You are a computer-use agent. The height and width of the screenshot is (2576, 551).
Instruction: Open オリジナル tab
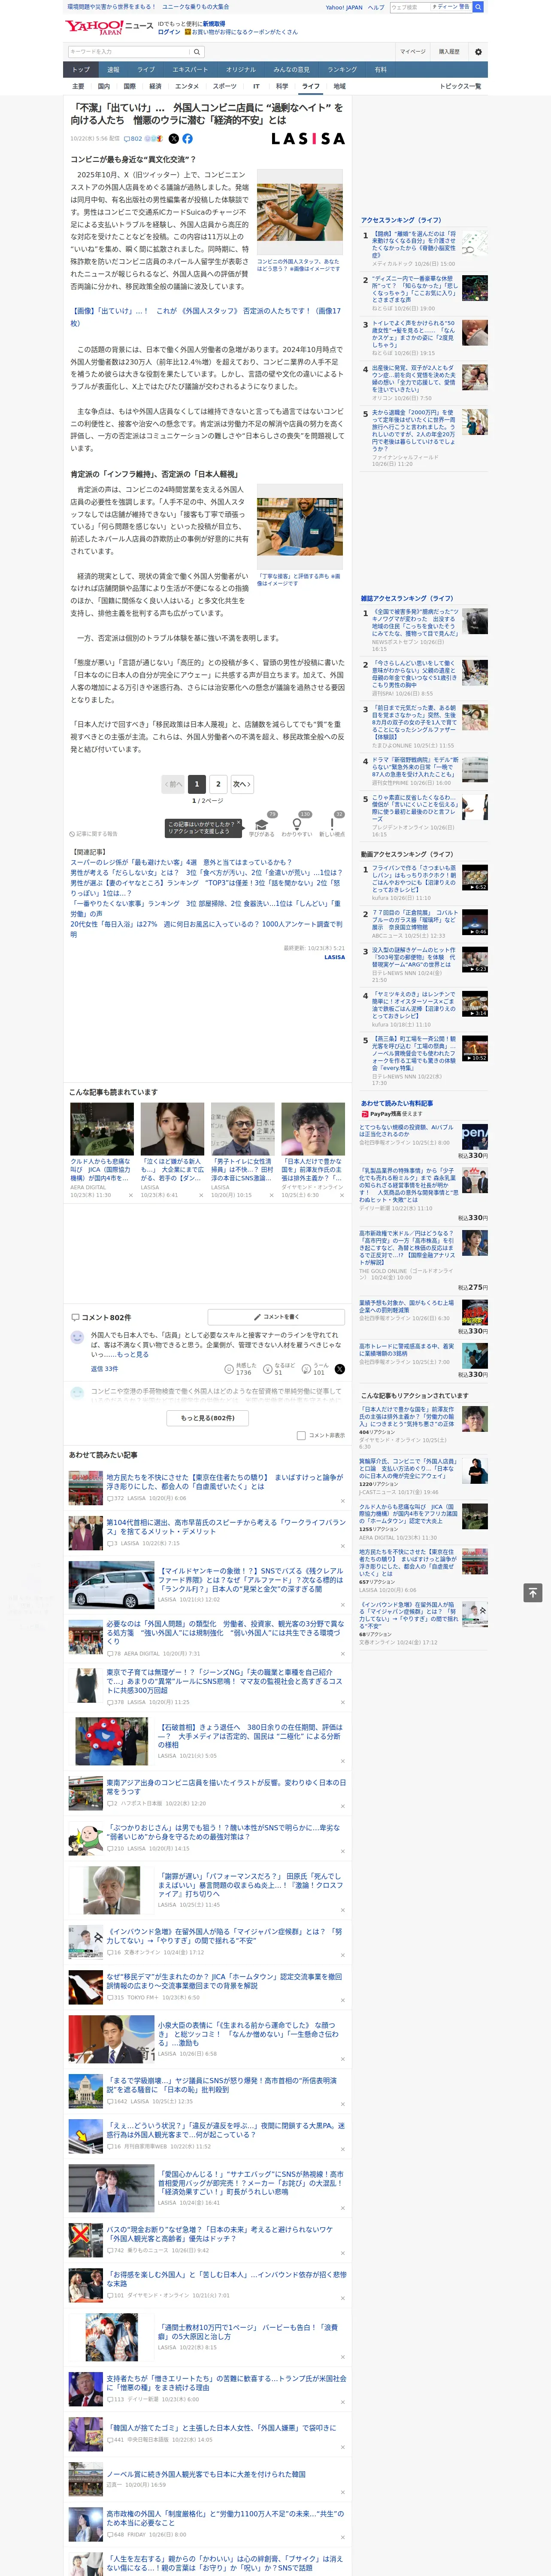click(x=241, y=70)
